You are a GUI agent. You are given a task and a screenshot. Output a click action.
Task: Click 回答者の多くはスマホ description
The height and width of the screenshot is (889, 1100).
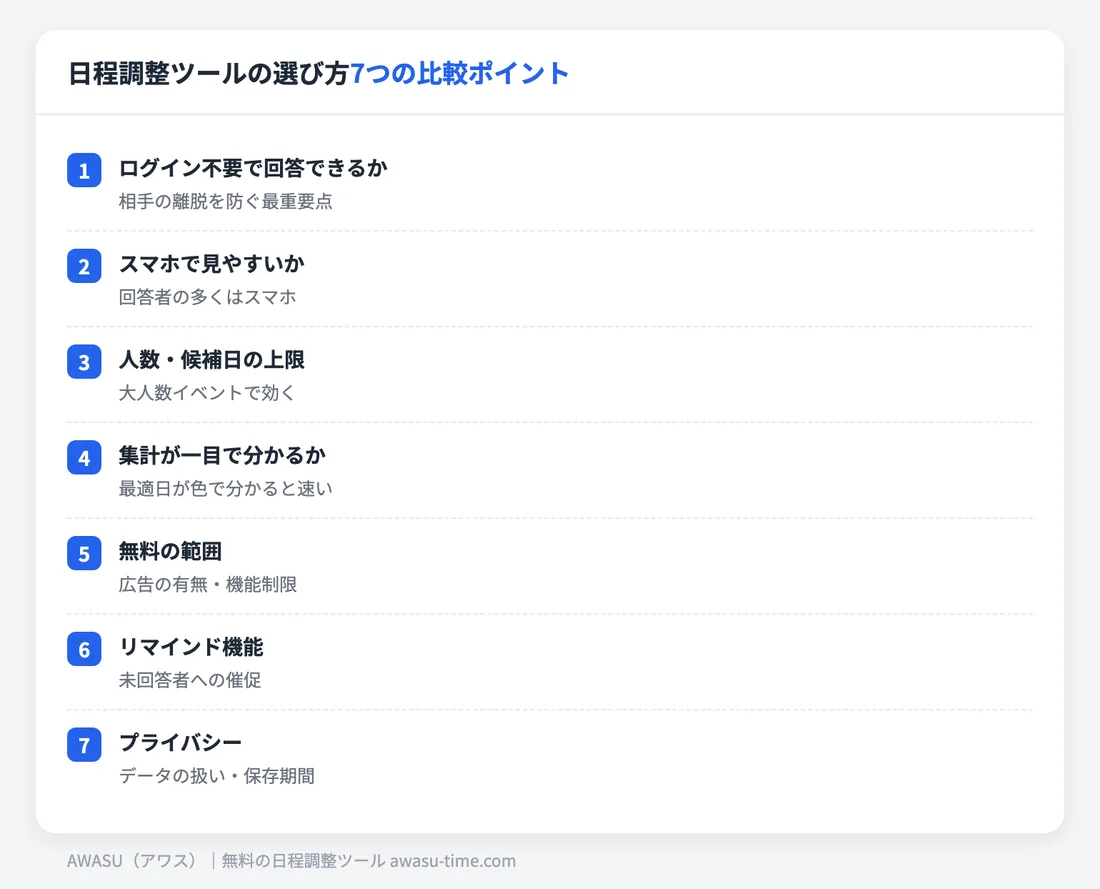tap(208, 298)
